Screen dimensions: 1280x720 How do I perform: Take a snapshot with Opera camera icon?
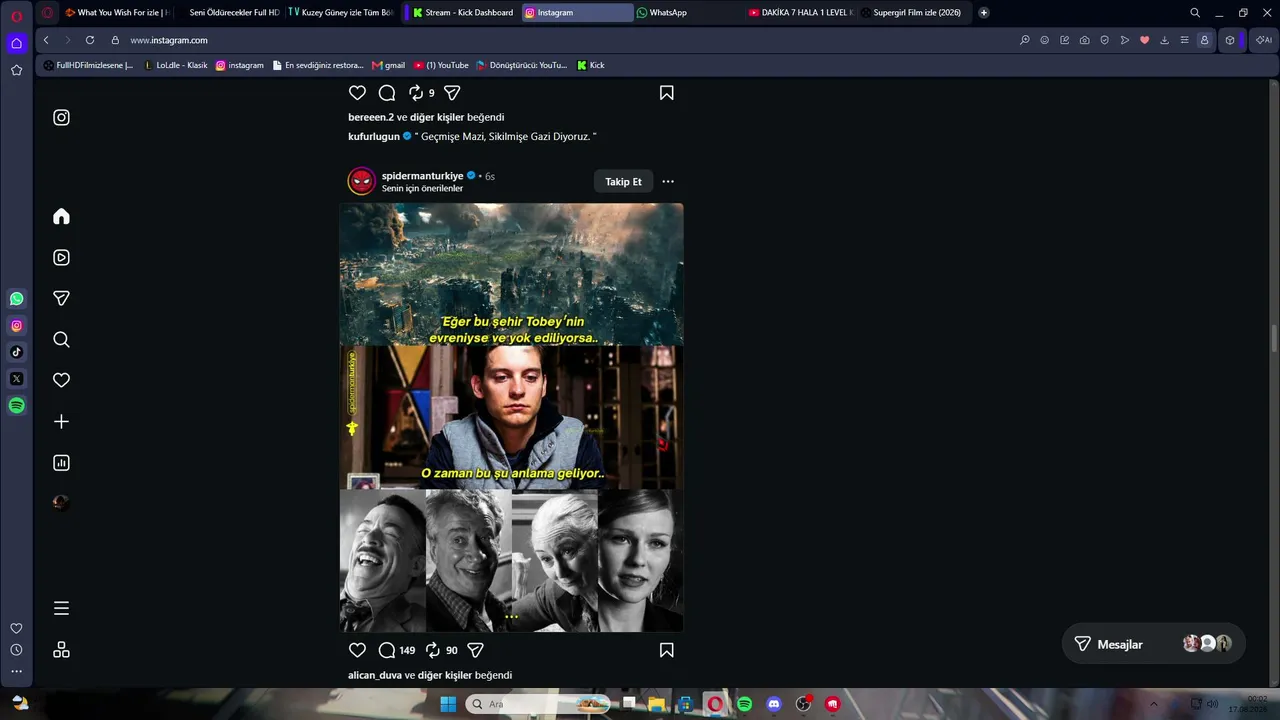tap(1084, 40)
